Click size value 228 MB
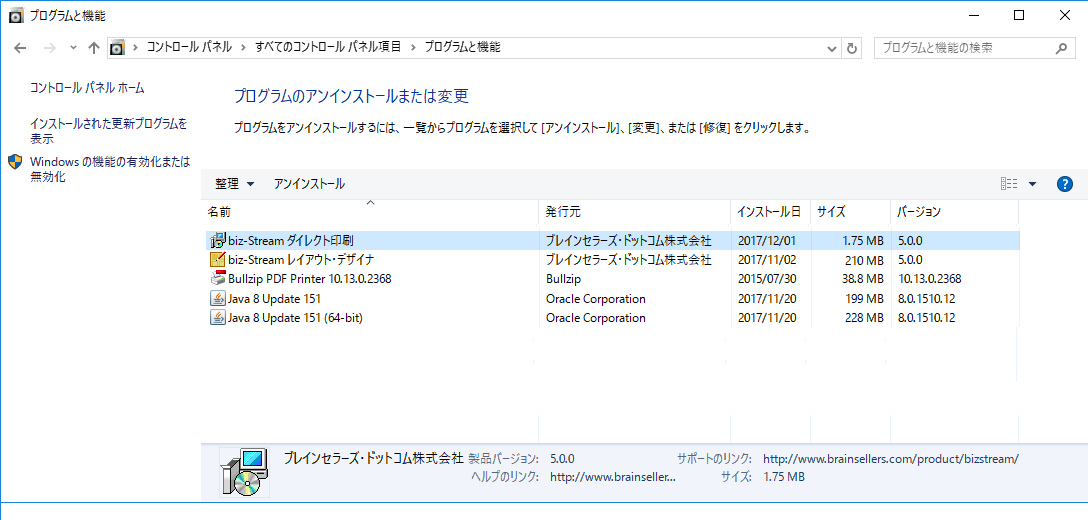 pyautogui.click(x=864, y=318)
